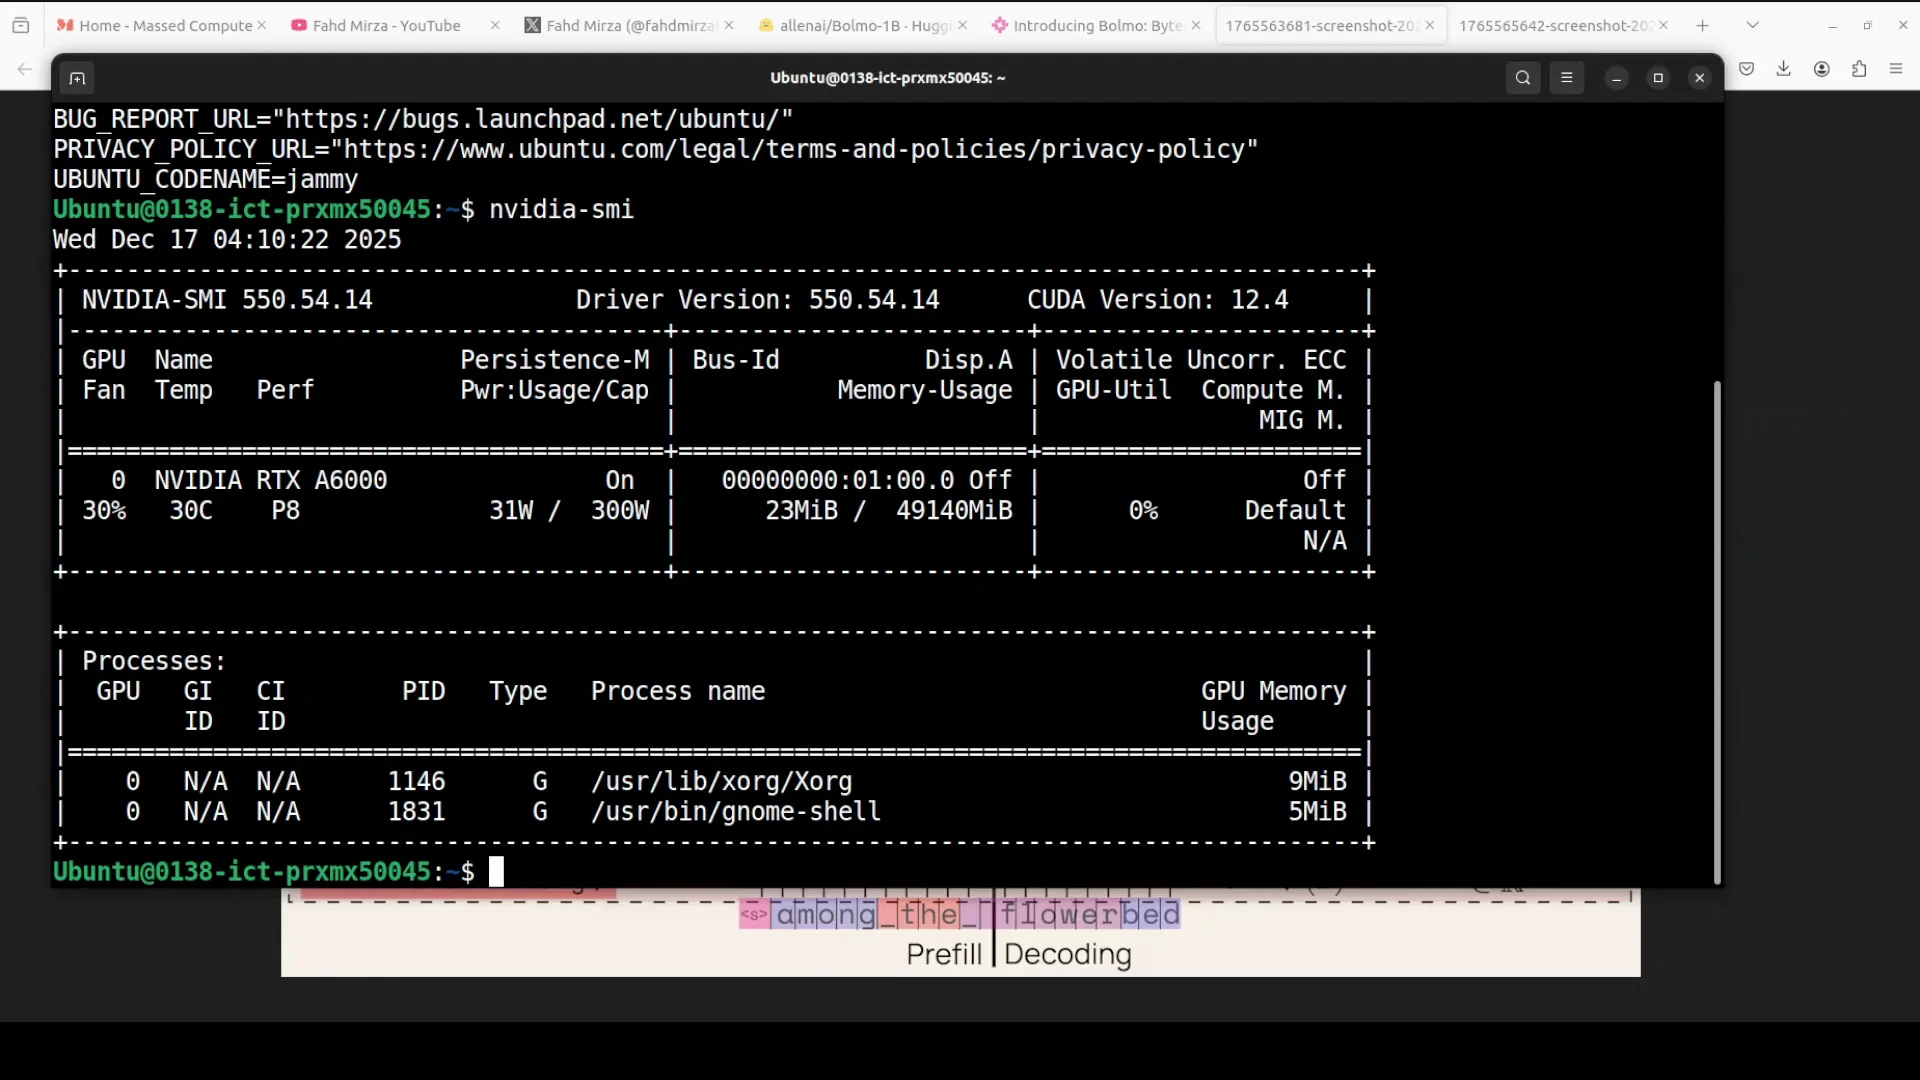The height and width of the screenshot is (1080, 1920).
Task: Open the Introducing Bolmo tab
Action: [1090, 25]
